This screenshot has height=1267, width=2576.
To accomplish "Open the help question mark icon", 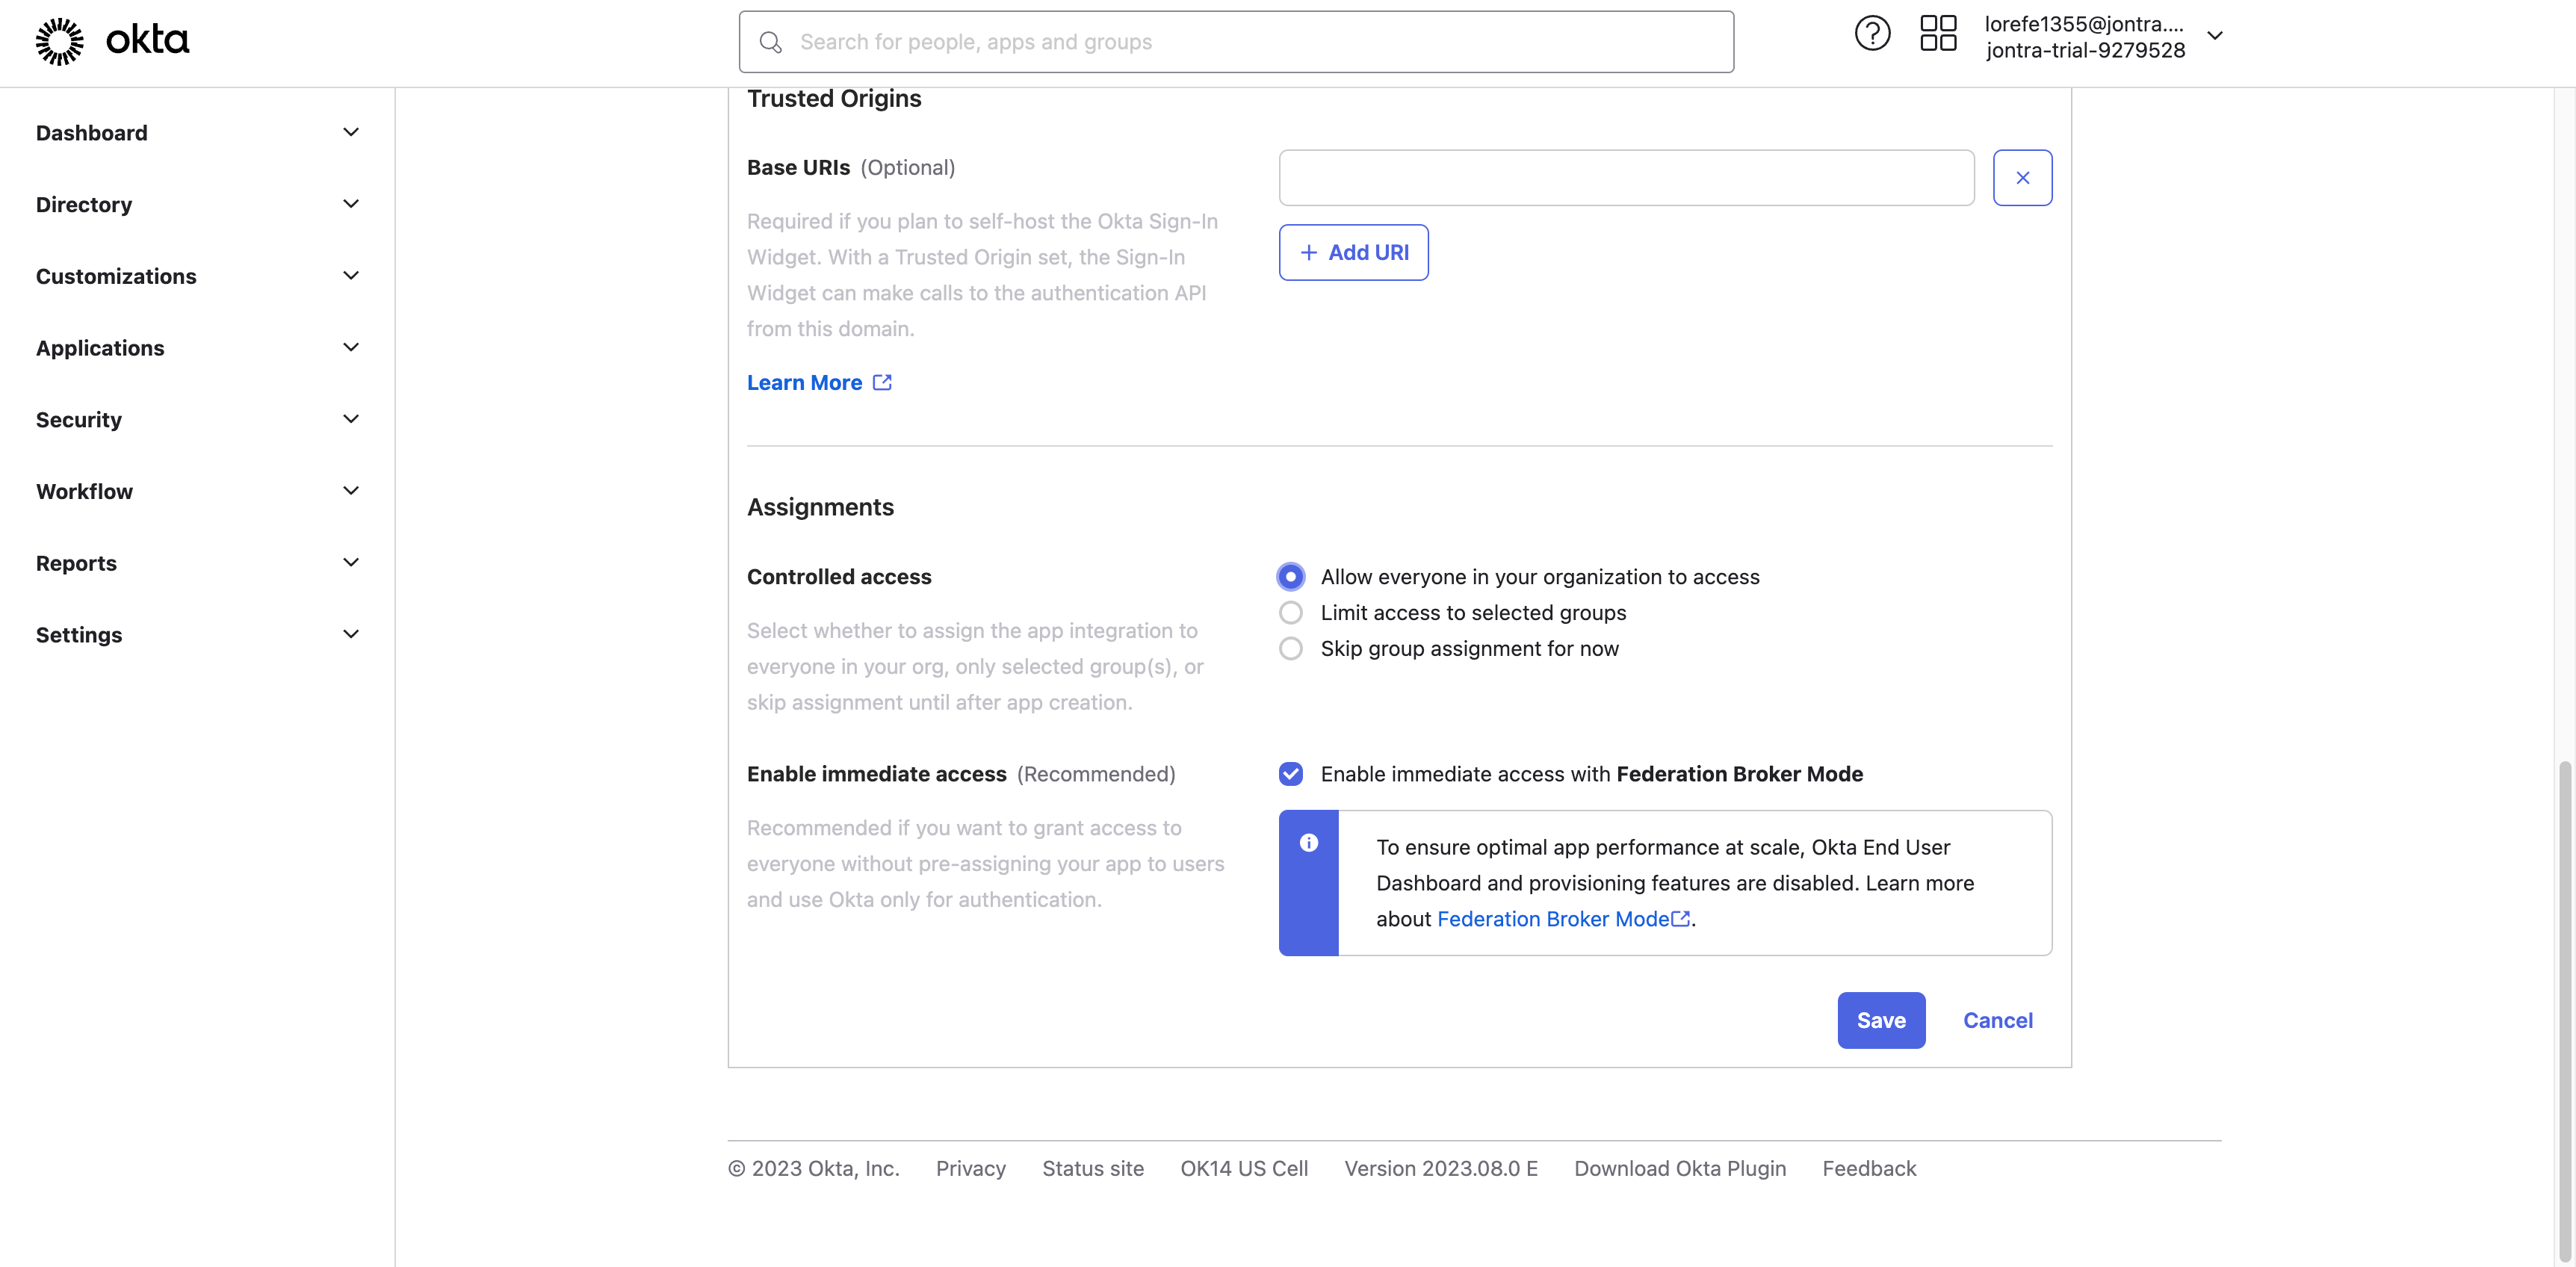I will 1872,34.
